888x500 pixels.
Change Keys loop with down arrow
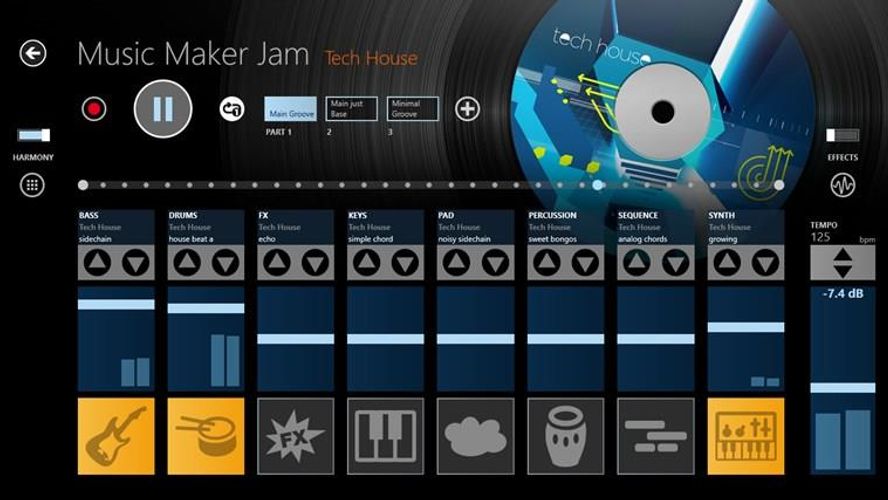(405, 263)
